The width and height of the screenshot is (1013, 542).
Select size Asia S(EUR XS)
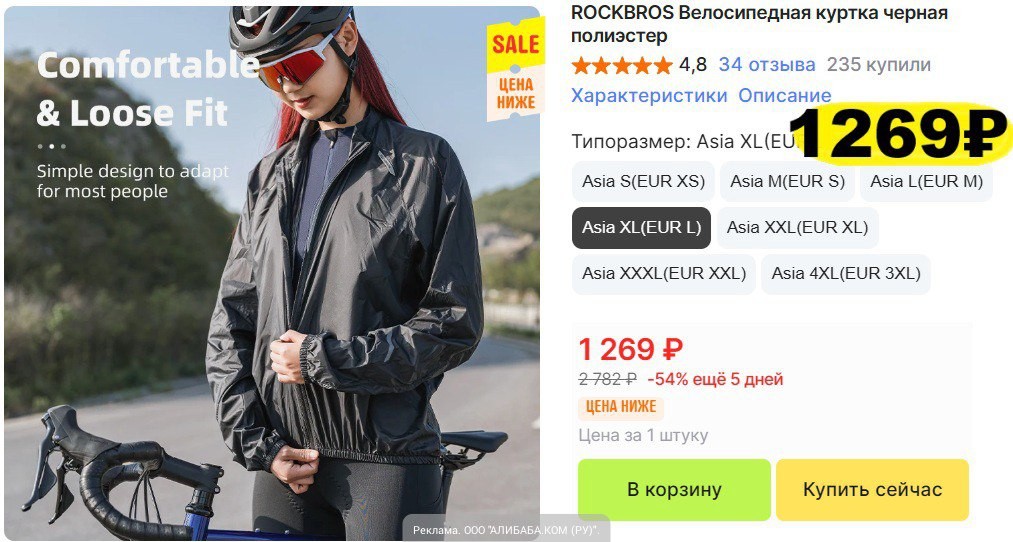(643, 182)
